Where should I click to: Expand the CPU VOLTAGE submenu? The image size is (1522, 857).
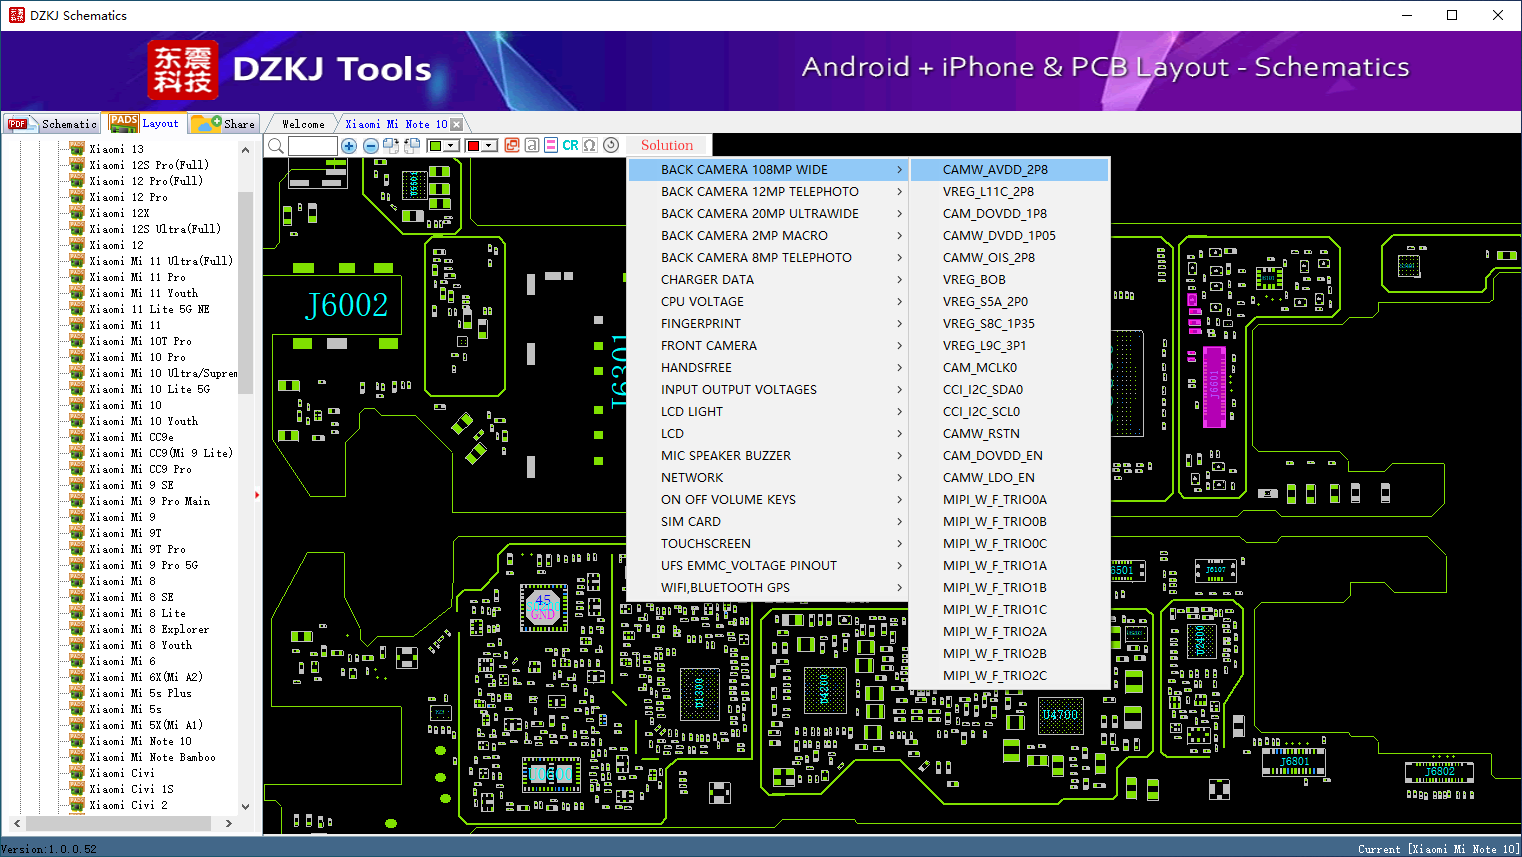click(768, 302)
